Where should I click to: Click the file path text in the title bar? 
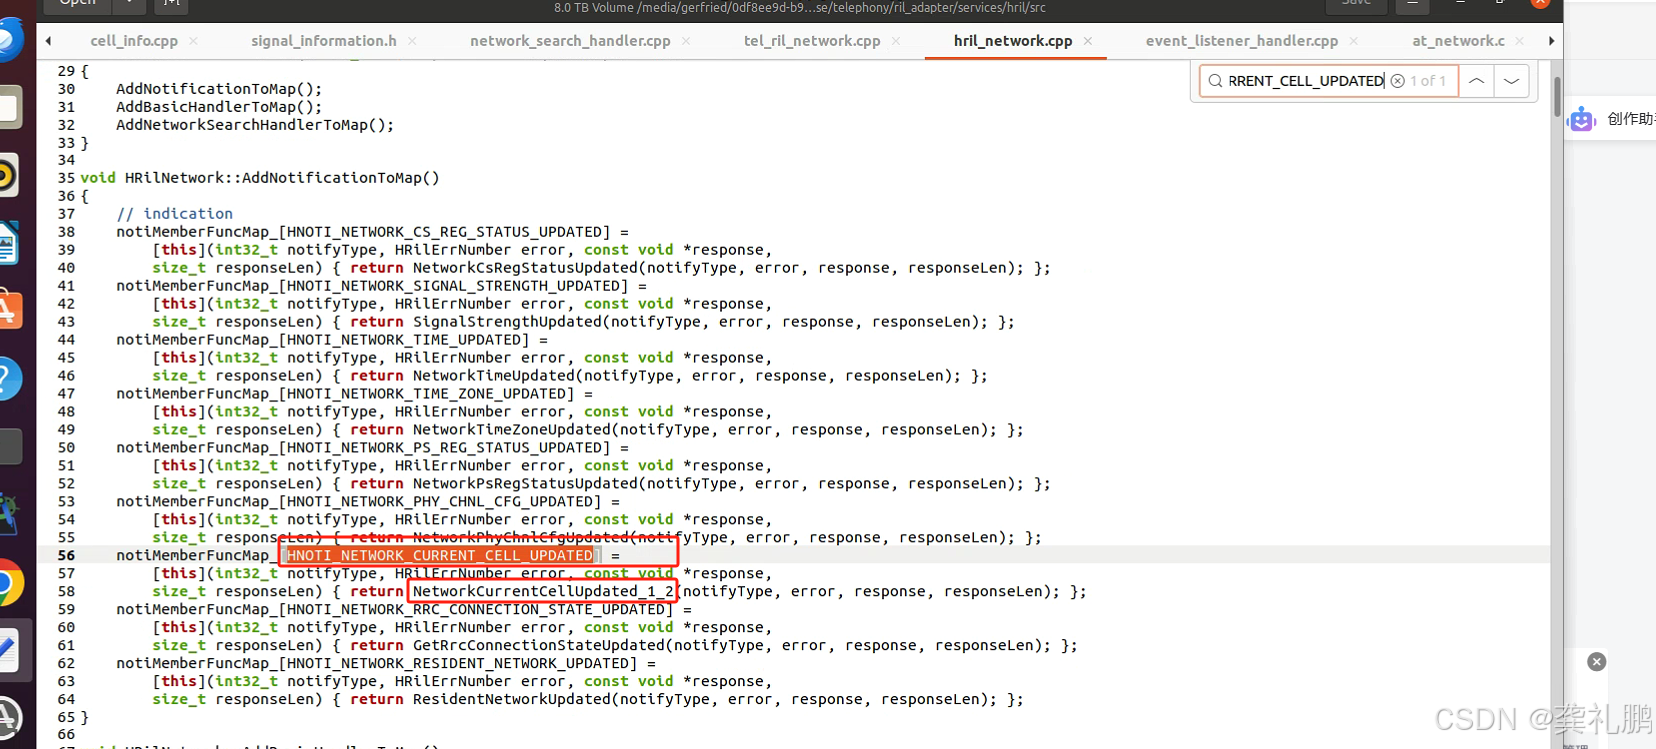tap(800, 8)
